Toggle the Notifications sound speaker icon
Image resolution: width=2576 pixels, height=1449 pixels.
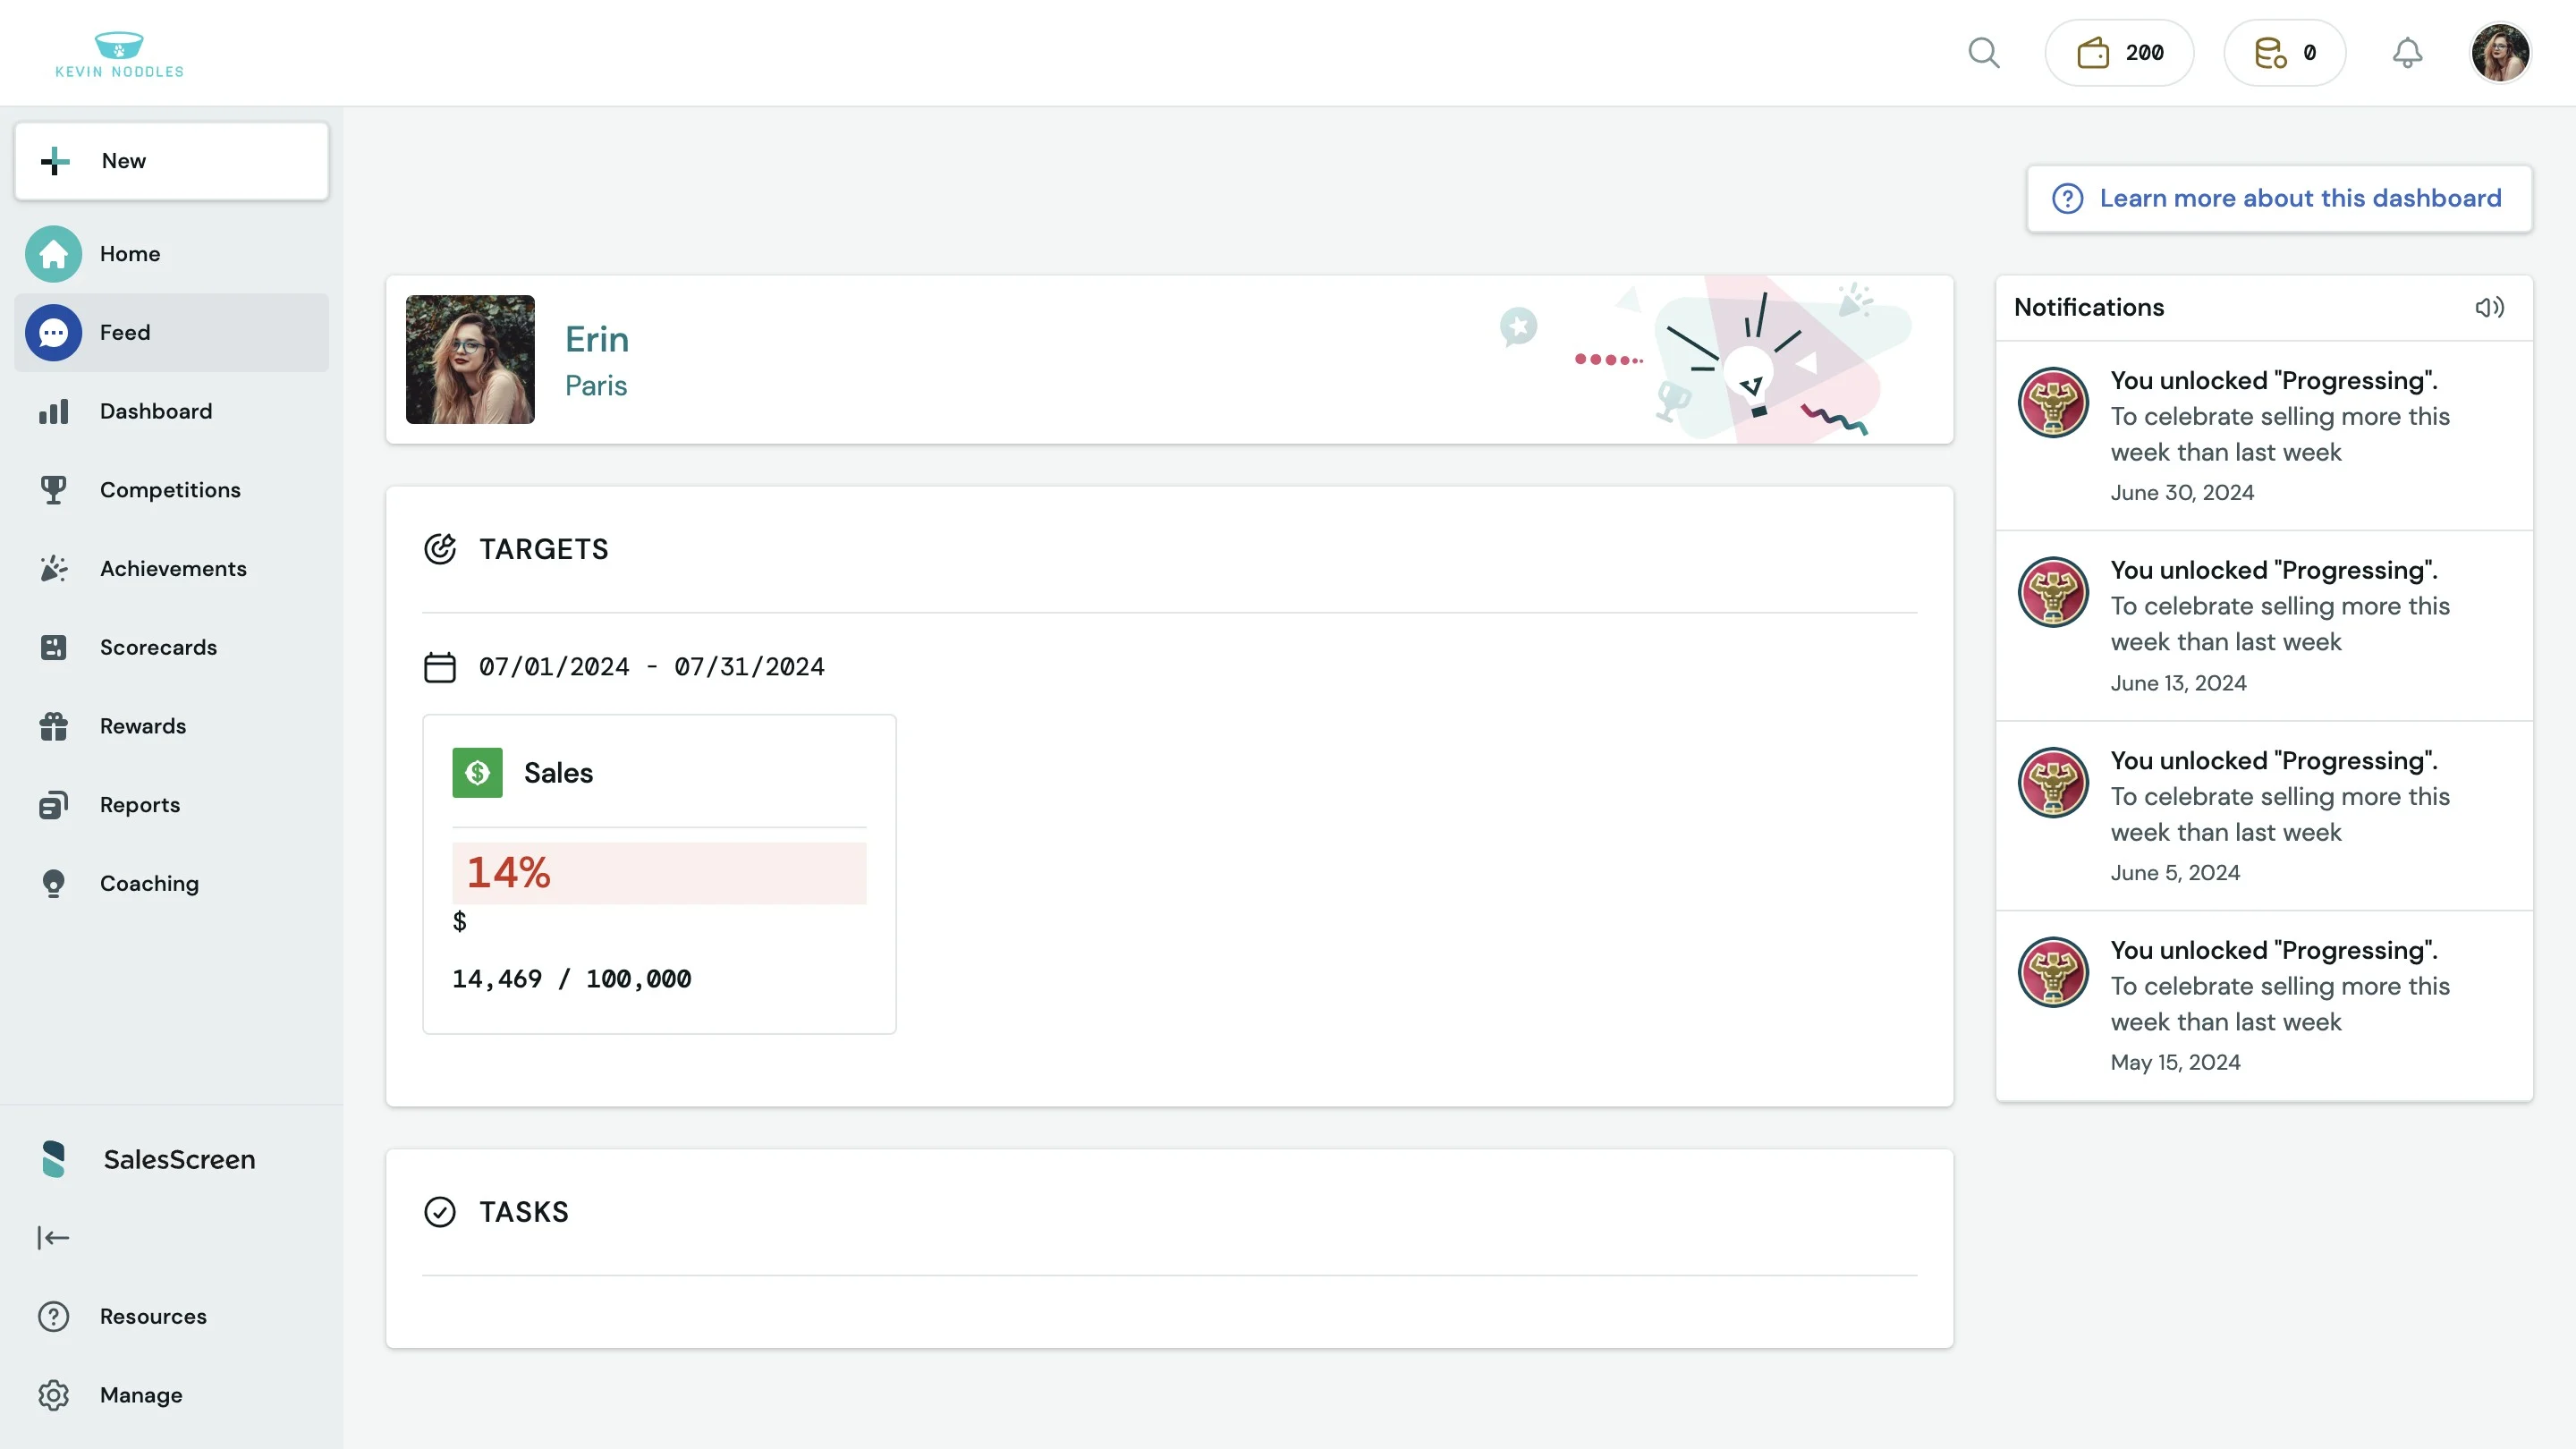click(2489, 308)
